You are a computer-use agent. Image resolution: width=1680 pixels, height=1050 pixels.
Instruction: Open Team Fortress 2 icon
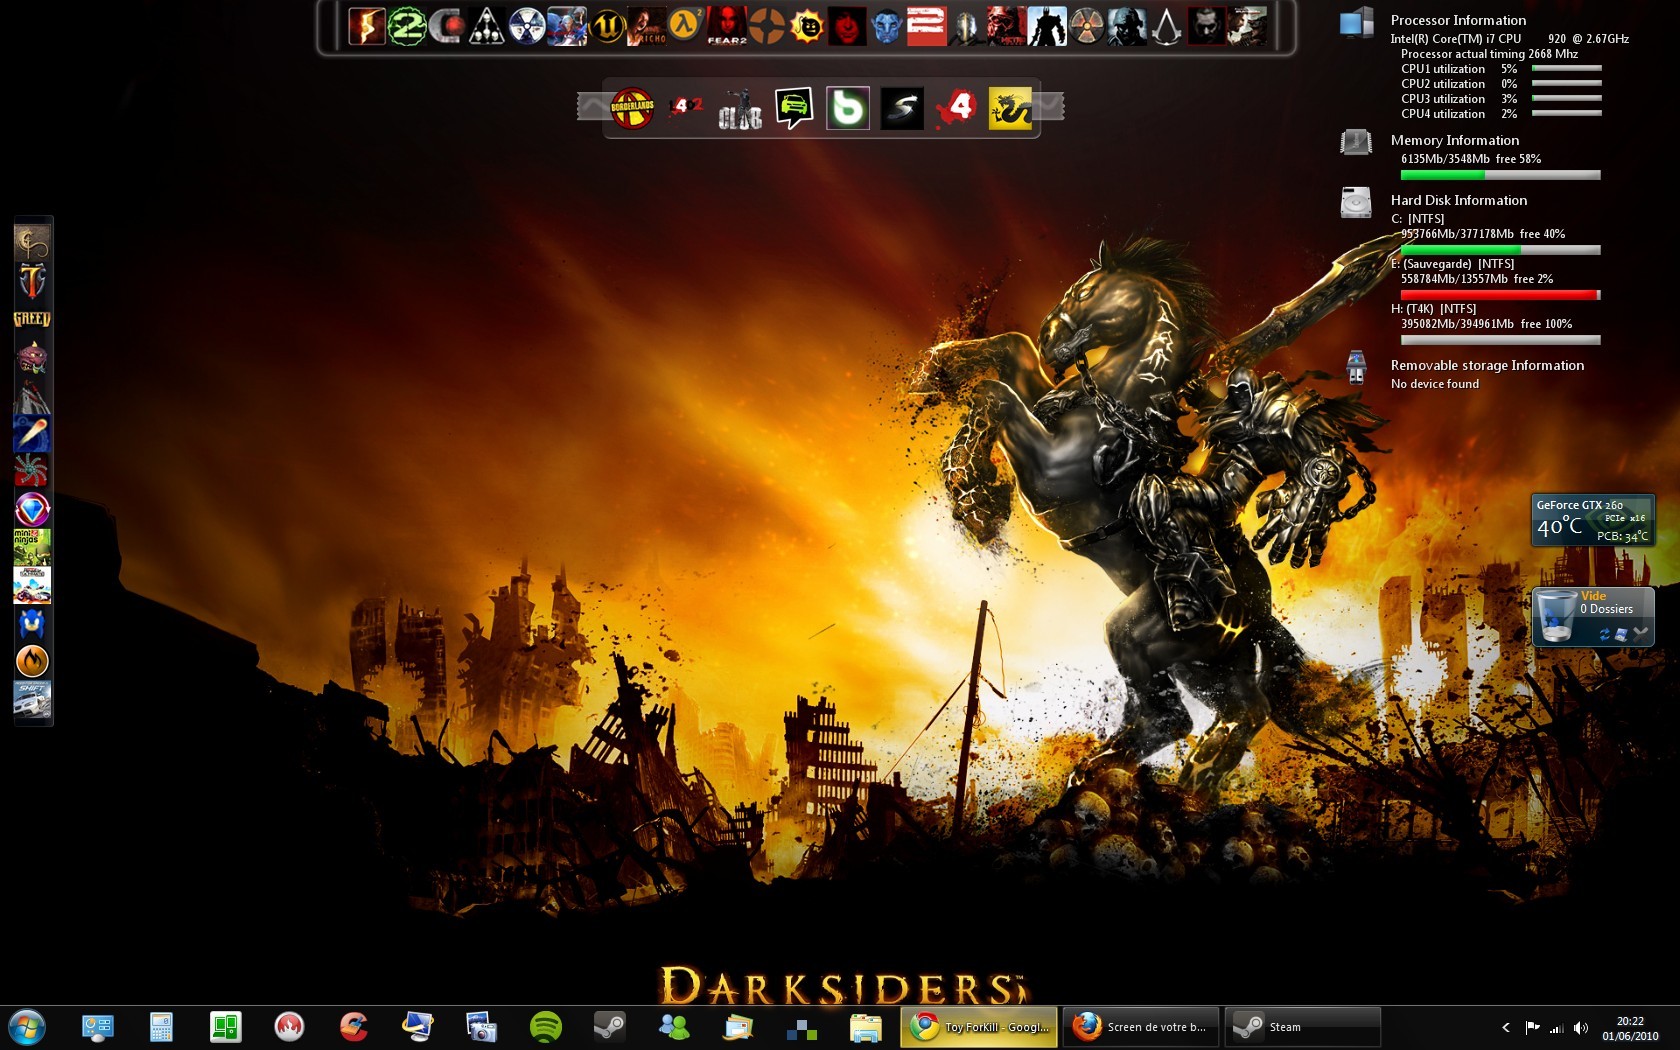(x=767, y=26)
